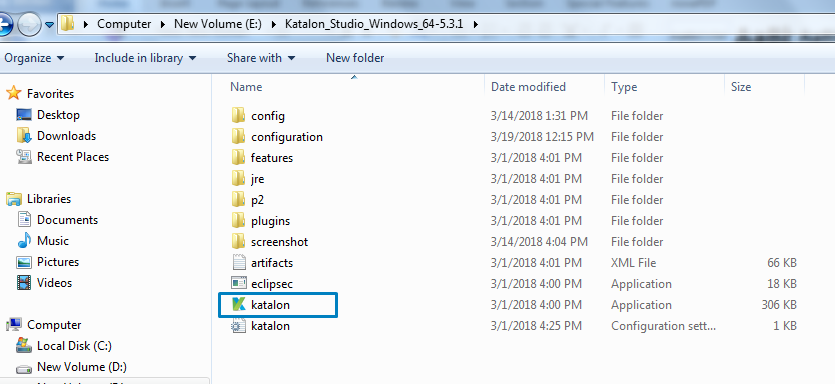This screenshot has height=384, width=835.
Task: Sort by the Size column header
Action: pos(741,87)
